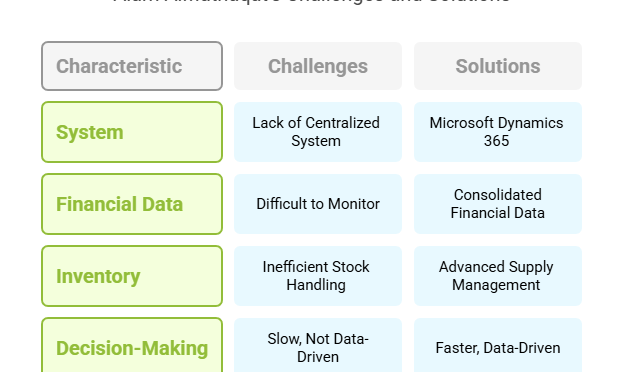
Task: Select the Financial Data row label
Action: pos(132,204)
